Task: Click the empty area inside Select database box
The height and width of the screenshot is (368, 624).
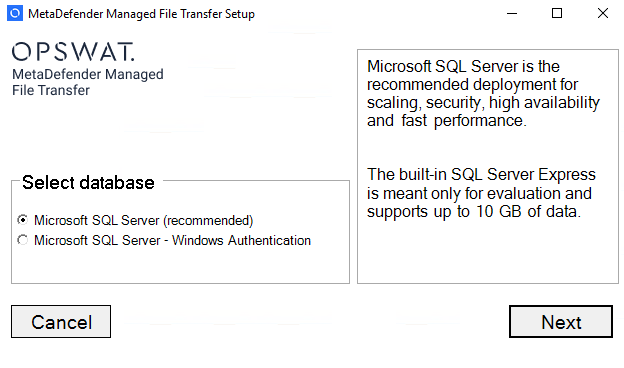Action: (x=180, y=266)
